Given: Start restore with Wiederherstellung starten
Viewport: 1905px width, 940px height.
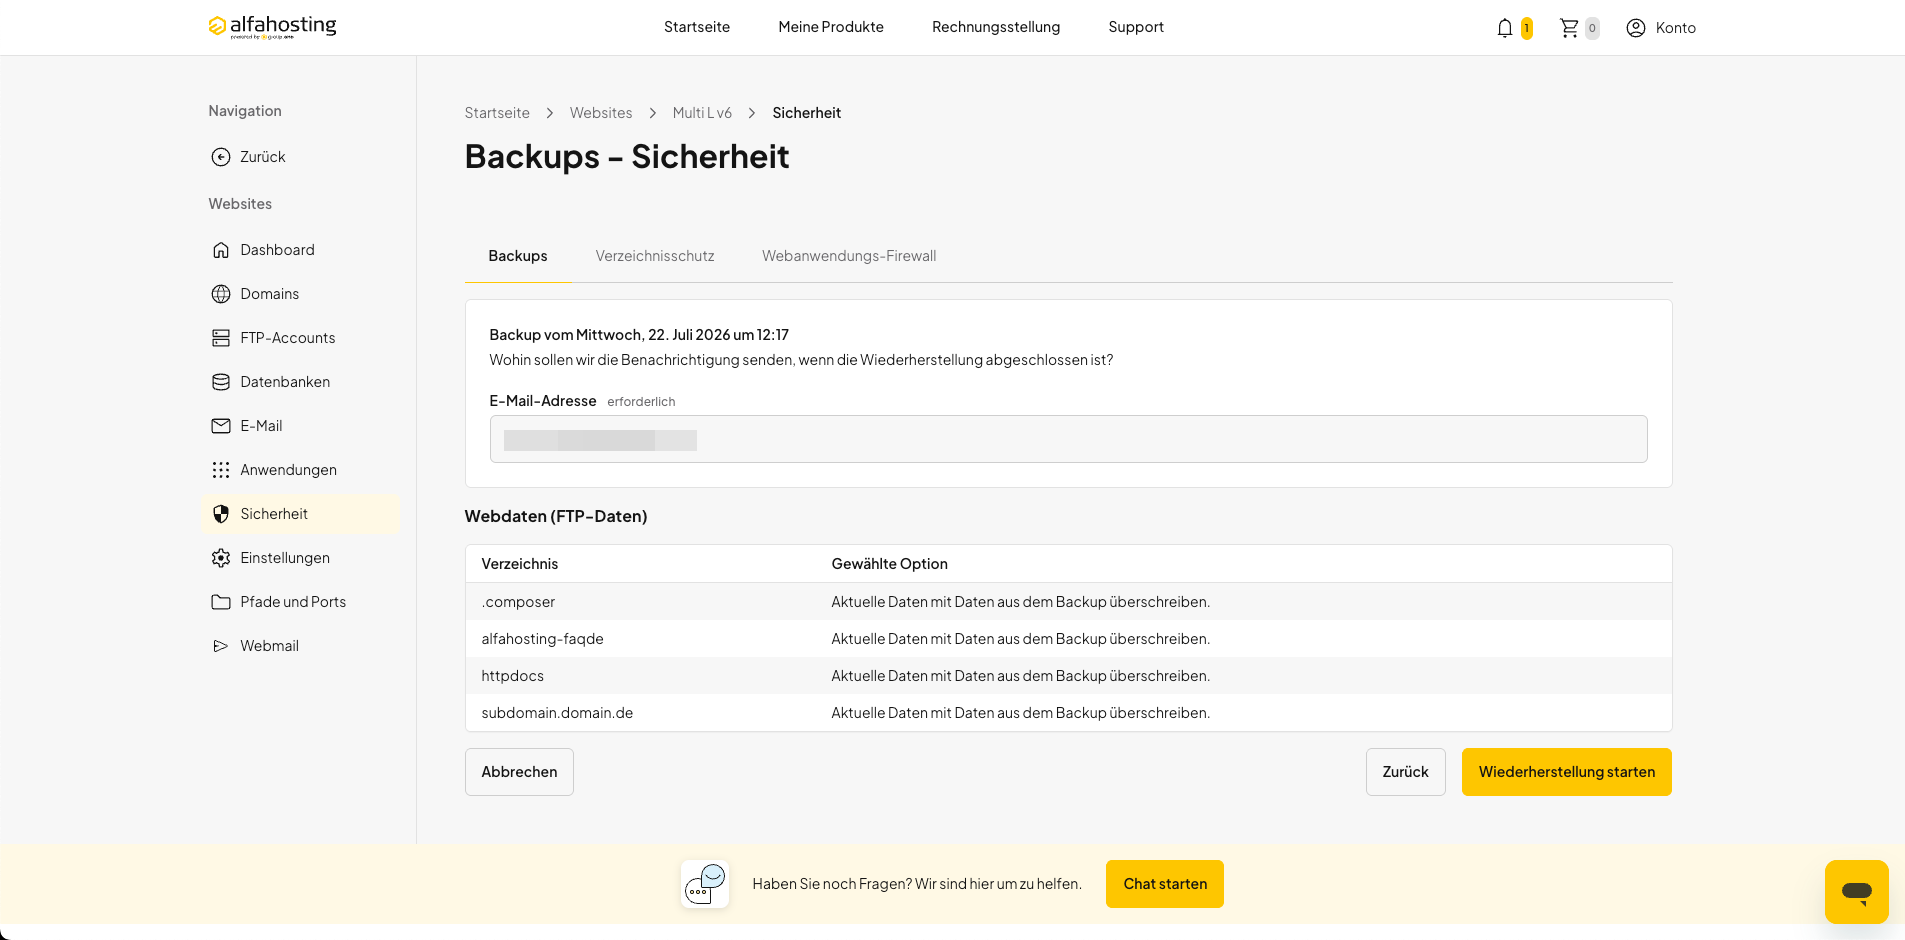Looking at the screenshot, I should coord(1566,772).
